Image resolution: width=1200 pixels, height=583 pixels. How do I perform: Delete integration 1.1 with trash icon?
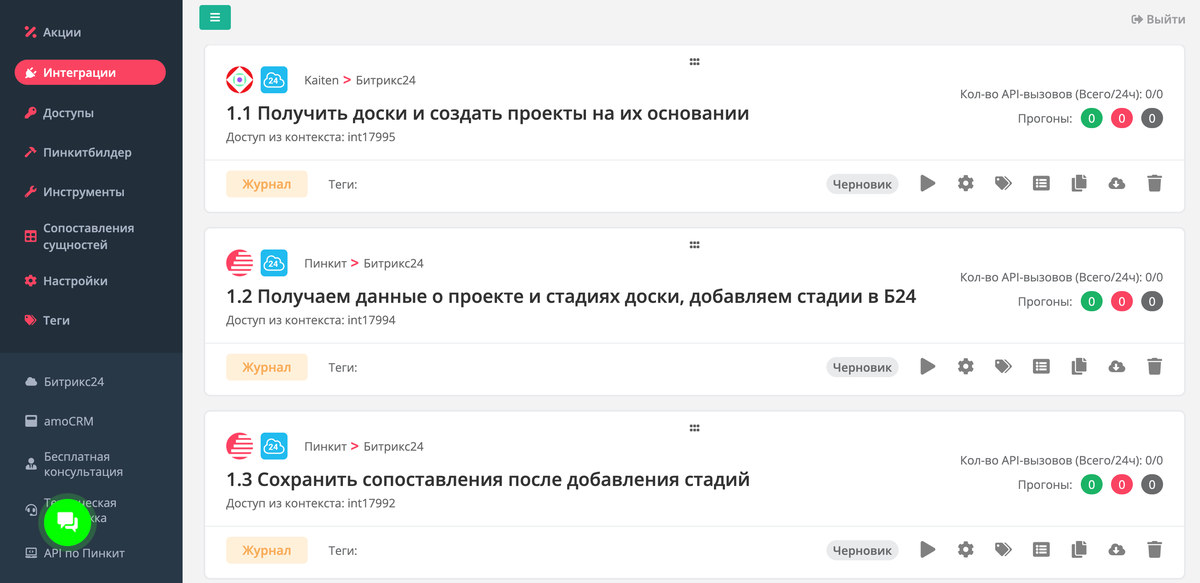point(1154,183)
